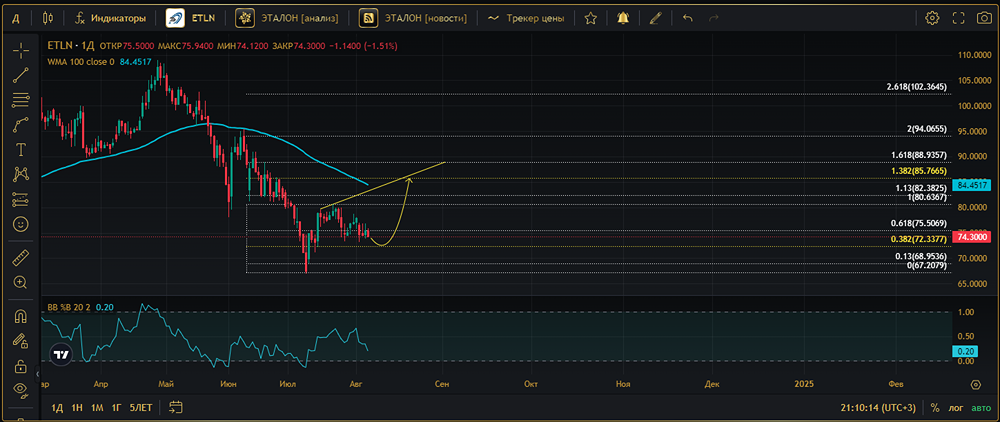1000x422 pixels.
Task: Choose the Text annotation tool
Action: pyautogui.click(x=20, y=149)
